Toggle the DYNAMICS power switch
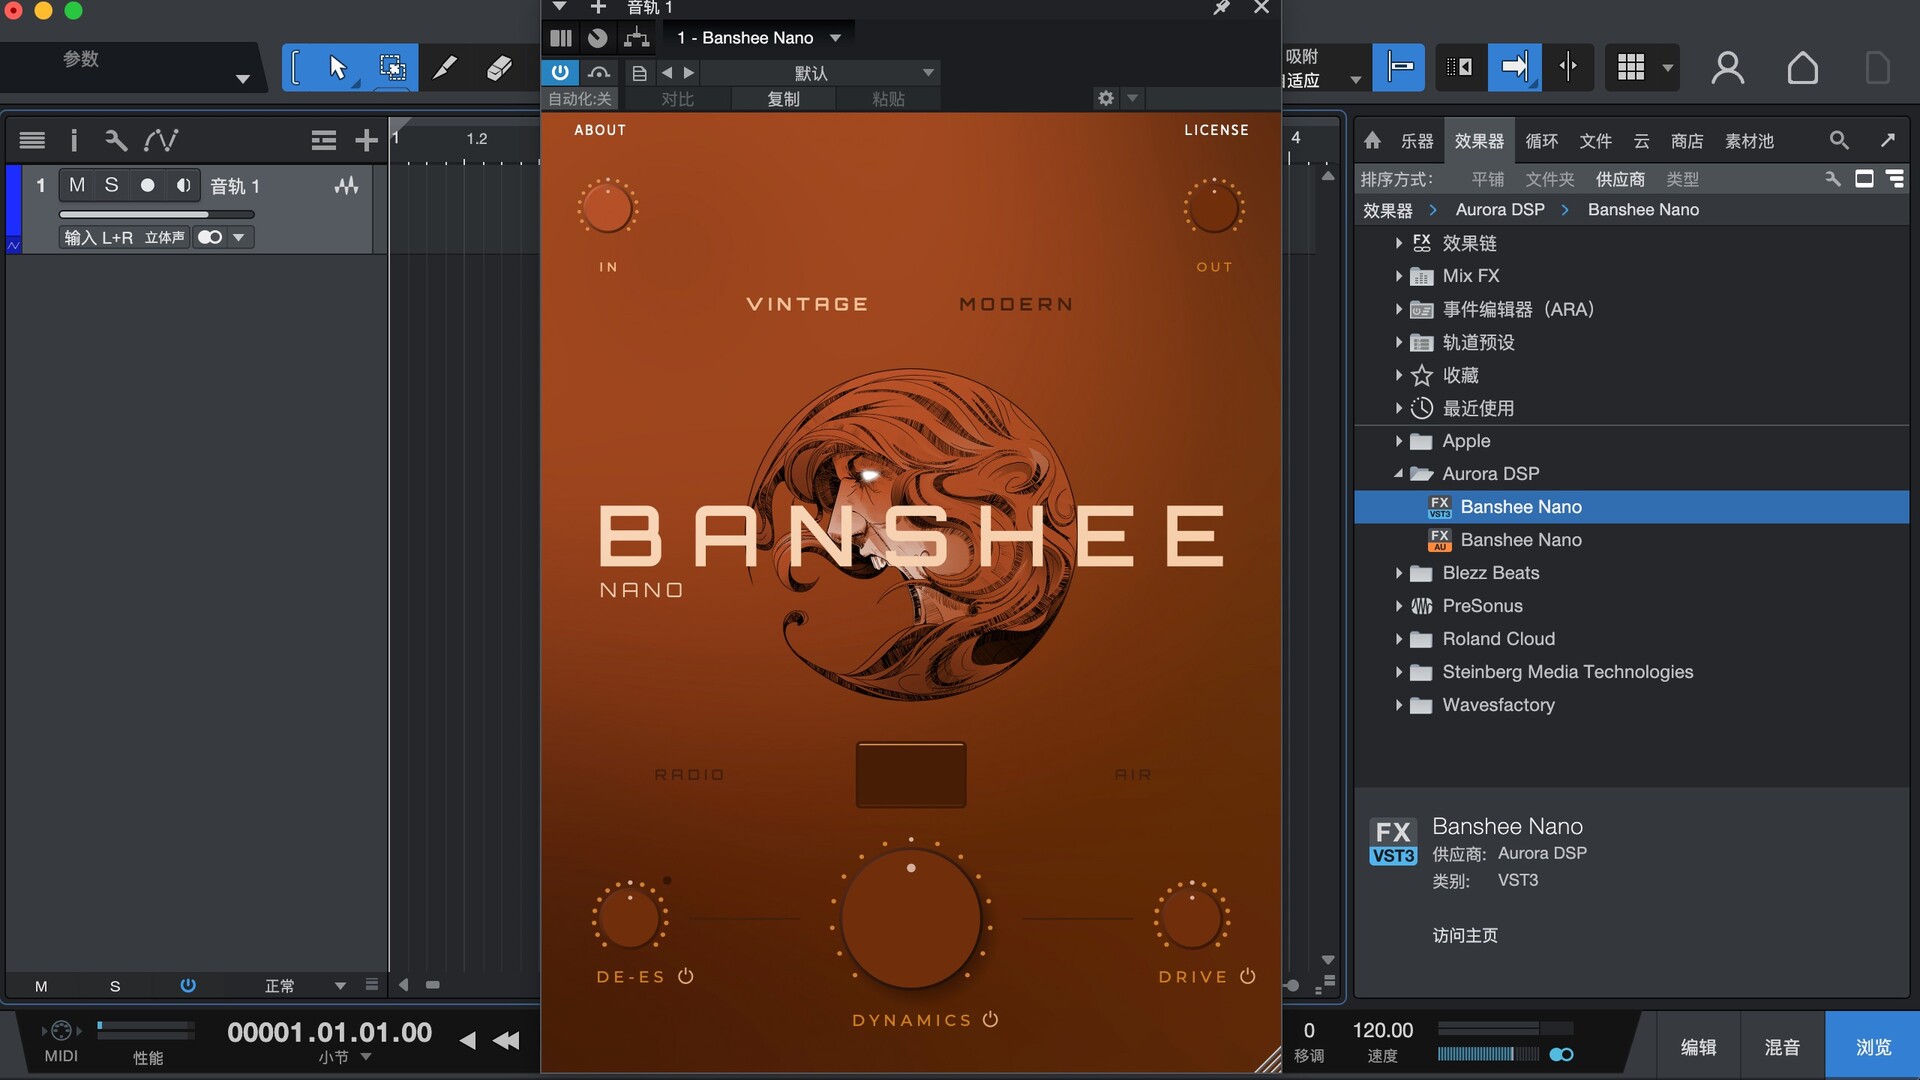1920x1080 pixels. coord(990,1019)
